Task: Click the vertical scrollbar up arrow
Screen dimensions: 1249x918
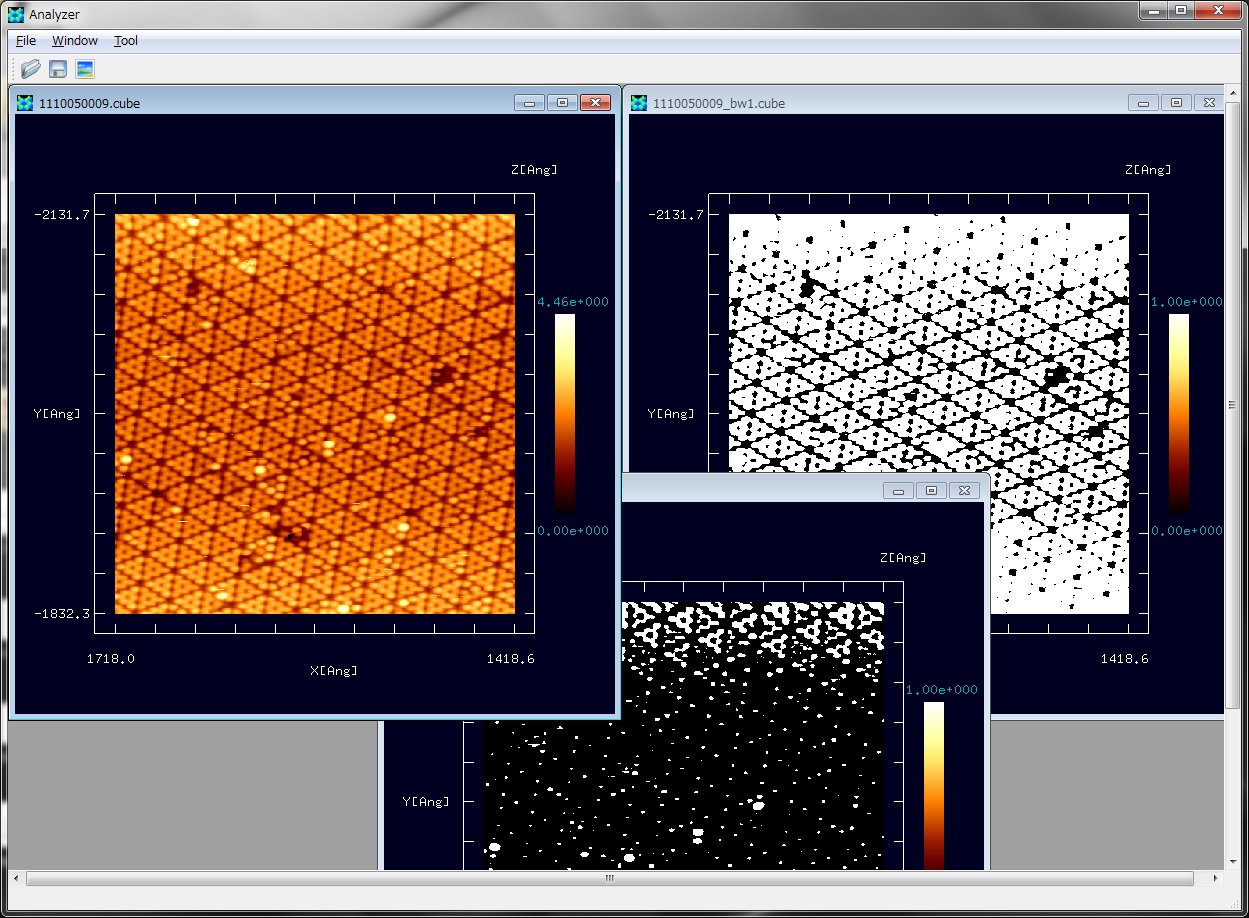Action: (x=1233, y=93)
